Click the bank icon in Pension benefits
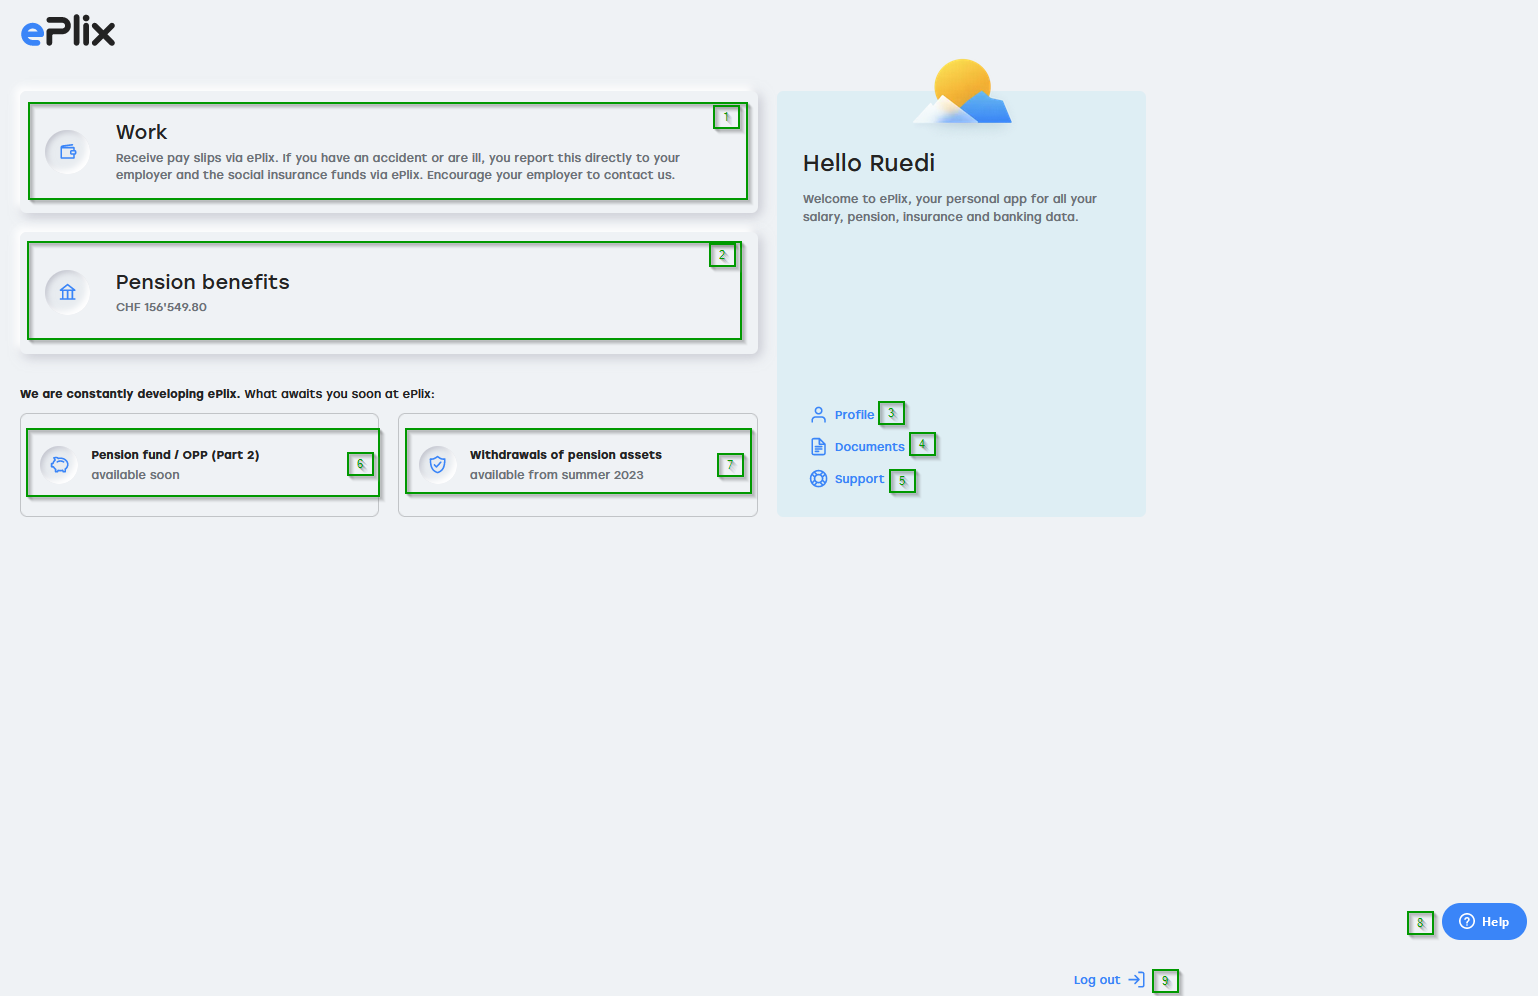Image resolution: width=1538 pixels, height=996 pixels. pyautogui.click(x=68, y=292)
